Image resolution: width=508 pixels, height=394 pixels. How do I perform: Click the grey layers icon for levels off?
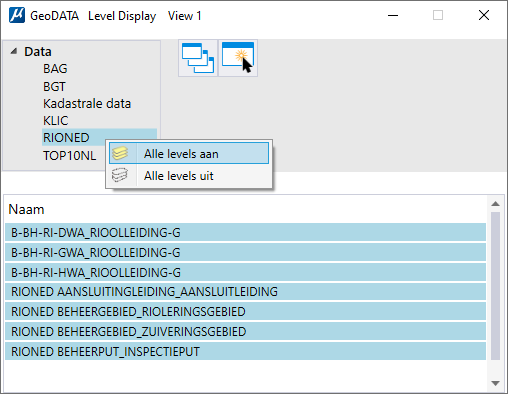(x=120, y=175)
